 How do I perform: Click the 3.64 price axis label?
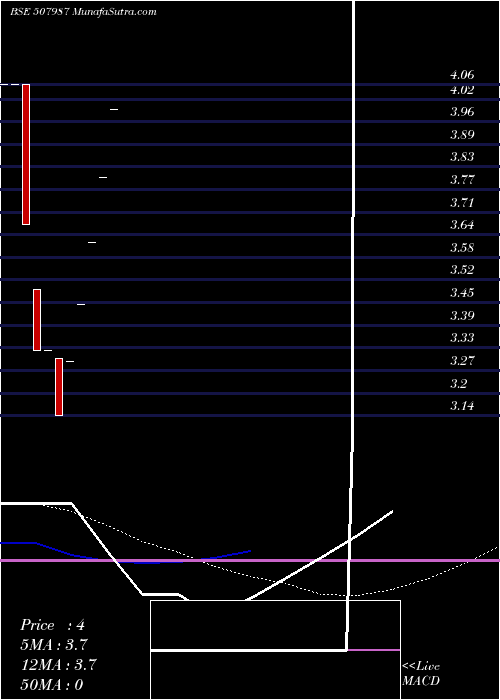tap(462, 225)
